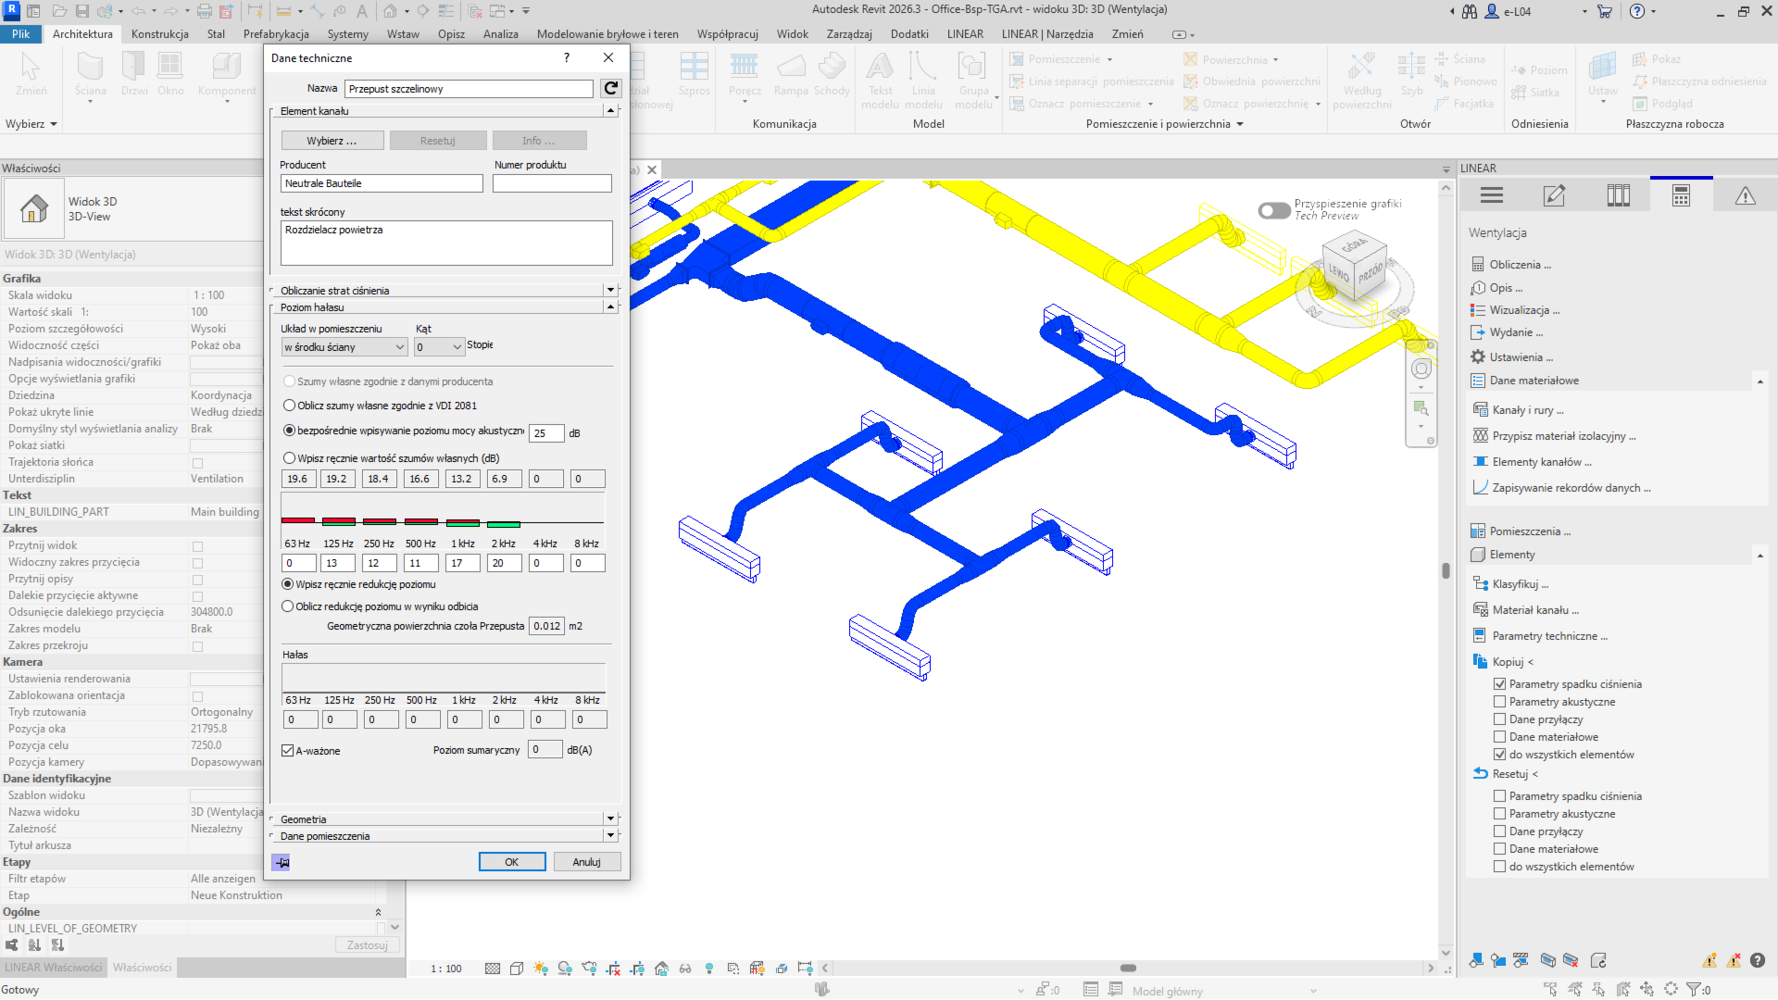Image resolution: width=1778 pixels, height=1000 pixels.
Task: Uncheck the A-ważone checkbox
Action: 288,751
